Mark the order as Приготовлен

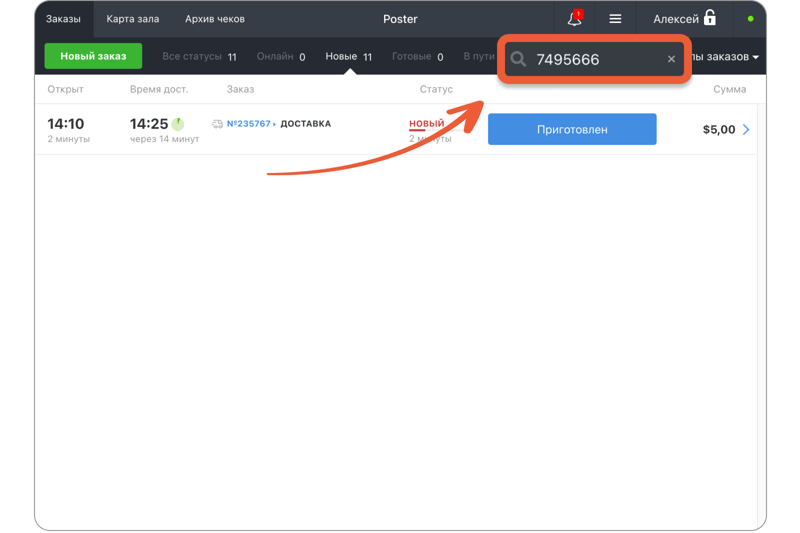(x=572, y=130)
